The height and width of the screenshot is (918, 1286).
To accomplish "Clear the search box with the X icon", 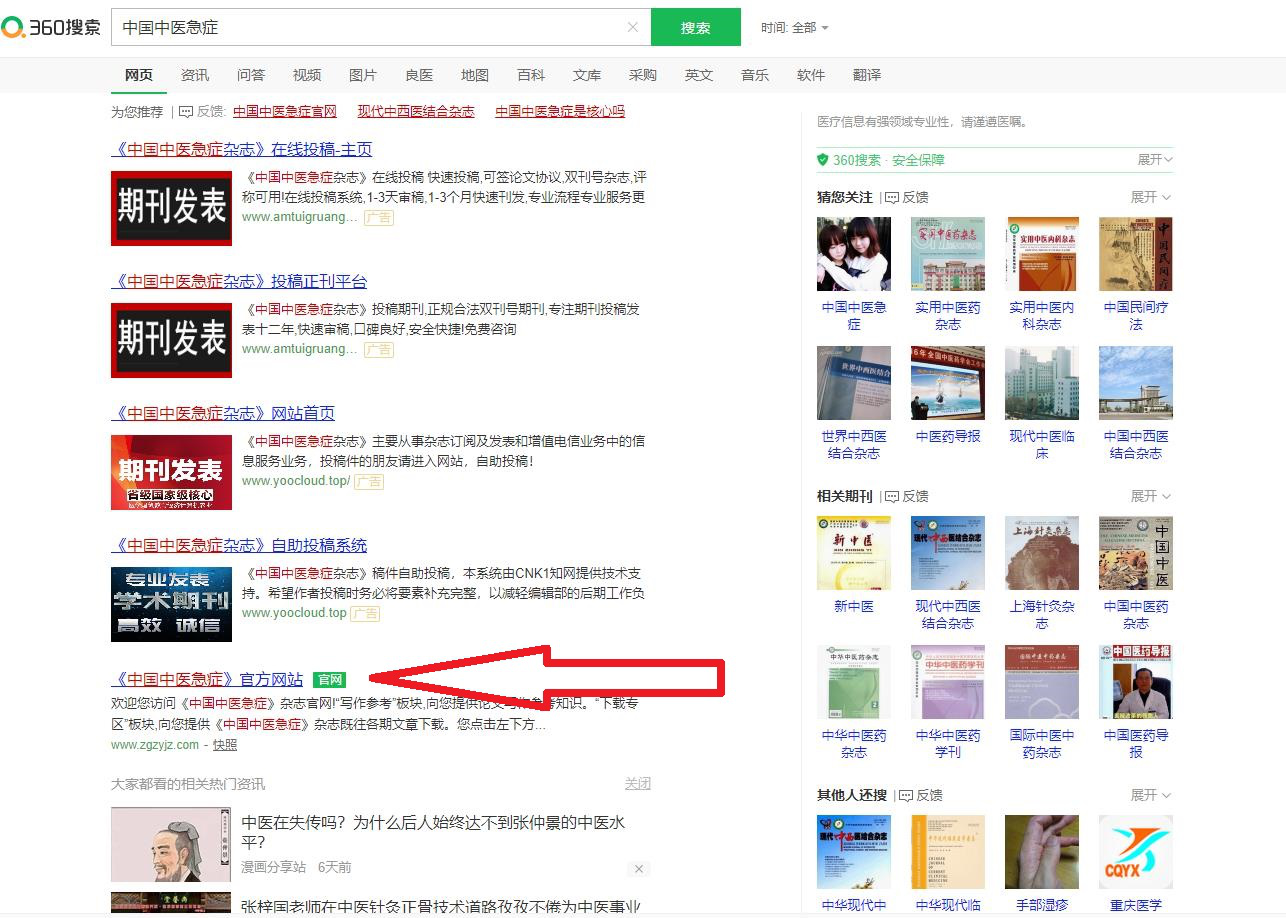I will [x=632, y=27].
